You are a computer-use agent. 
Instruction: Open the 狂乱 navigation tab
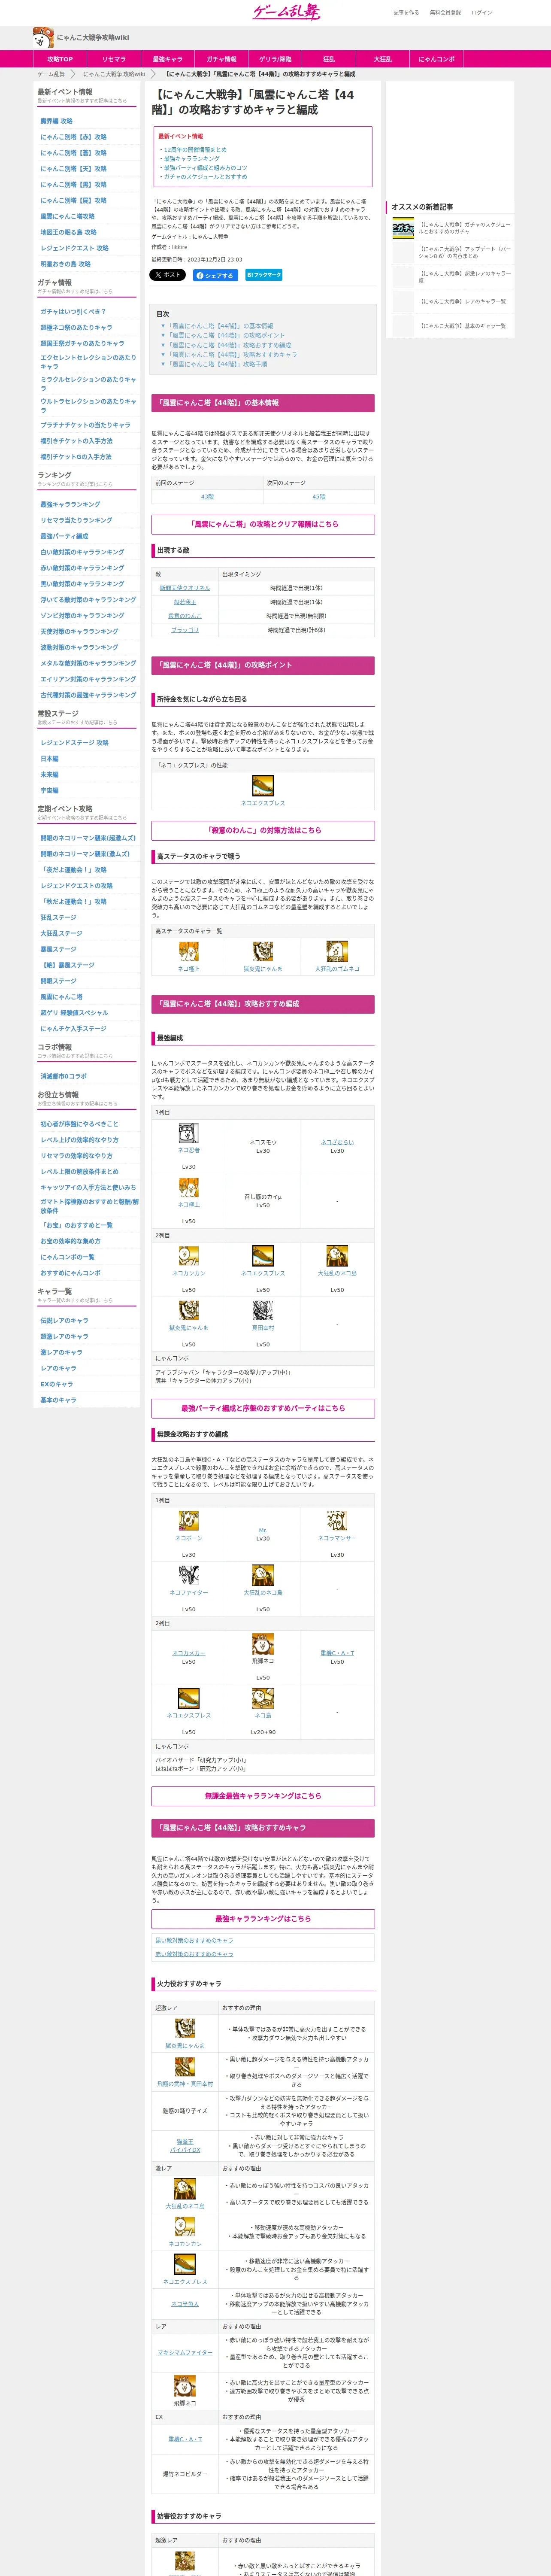tap(329, 59)
